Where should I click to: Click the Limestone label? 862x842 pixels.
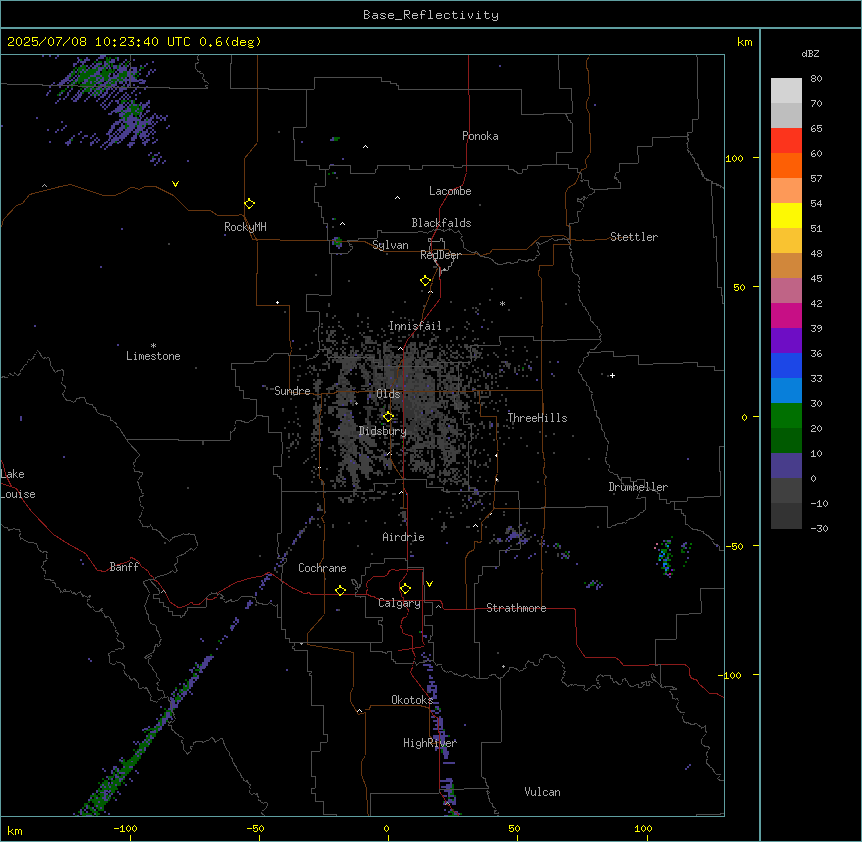(153, 356)
